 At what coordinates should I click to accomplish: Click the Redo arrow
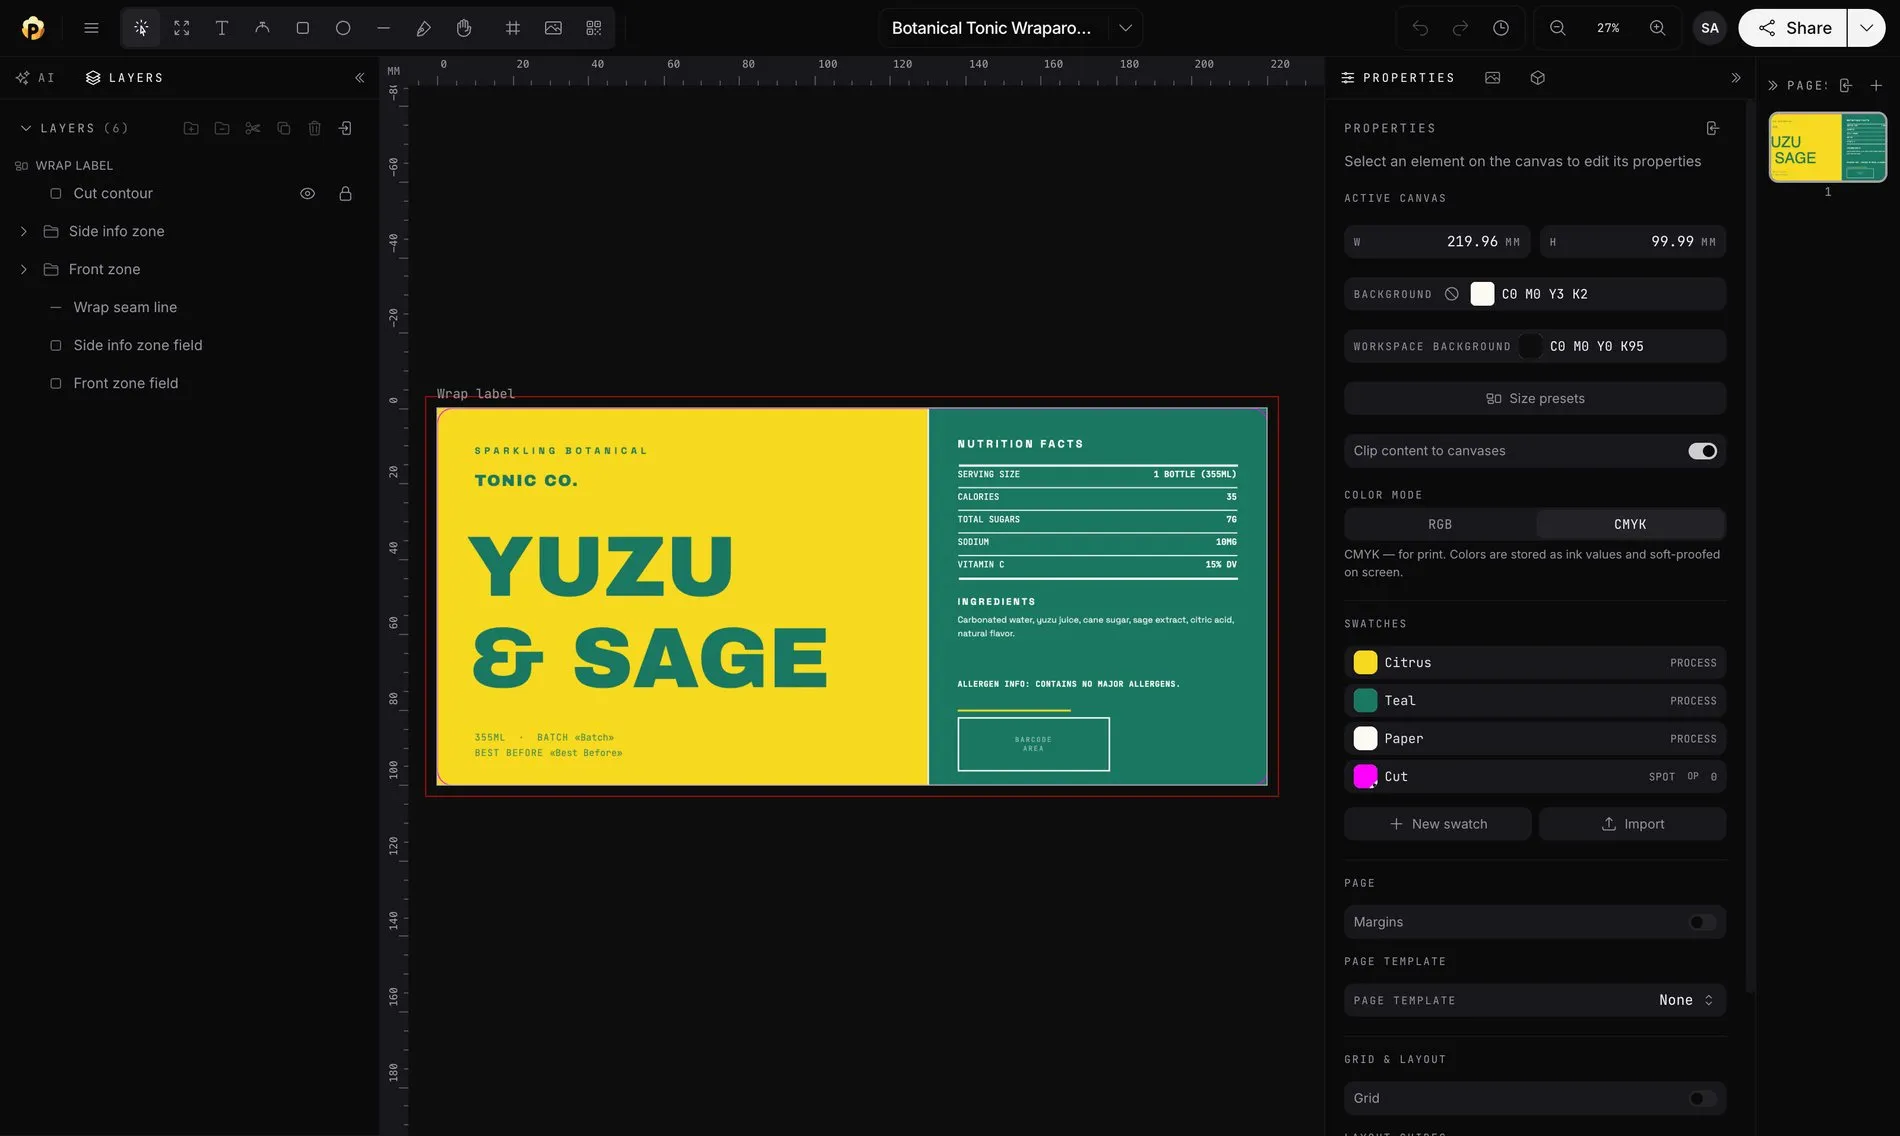point(1460,28)
